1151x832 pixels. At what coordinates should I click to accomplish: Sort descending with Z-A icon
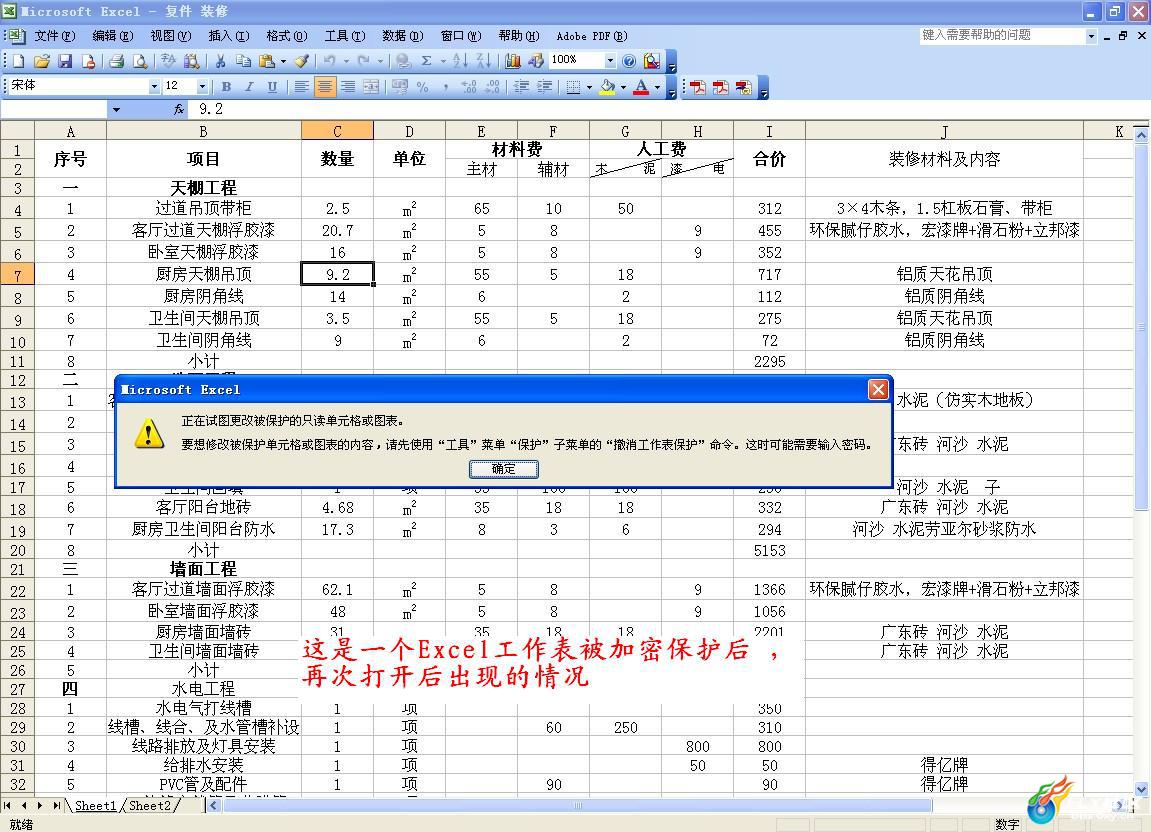pos(484,61)
